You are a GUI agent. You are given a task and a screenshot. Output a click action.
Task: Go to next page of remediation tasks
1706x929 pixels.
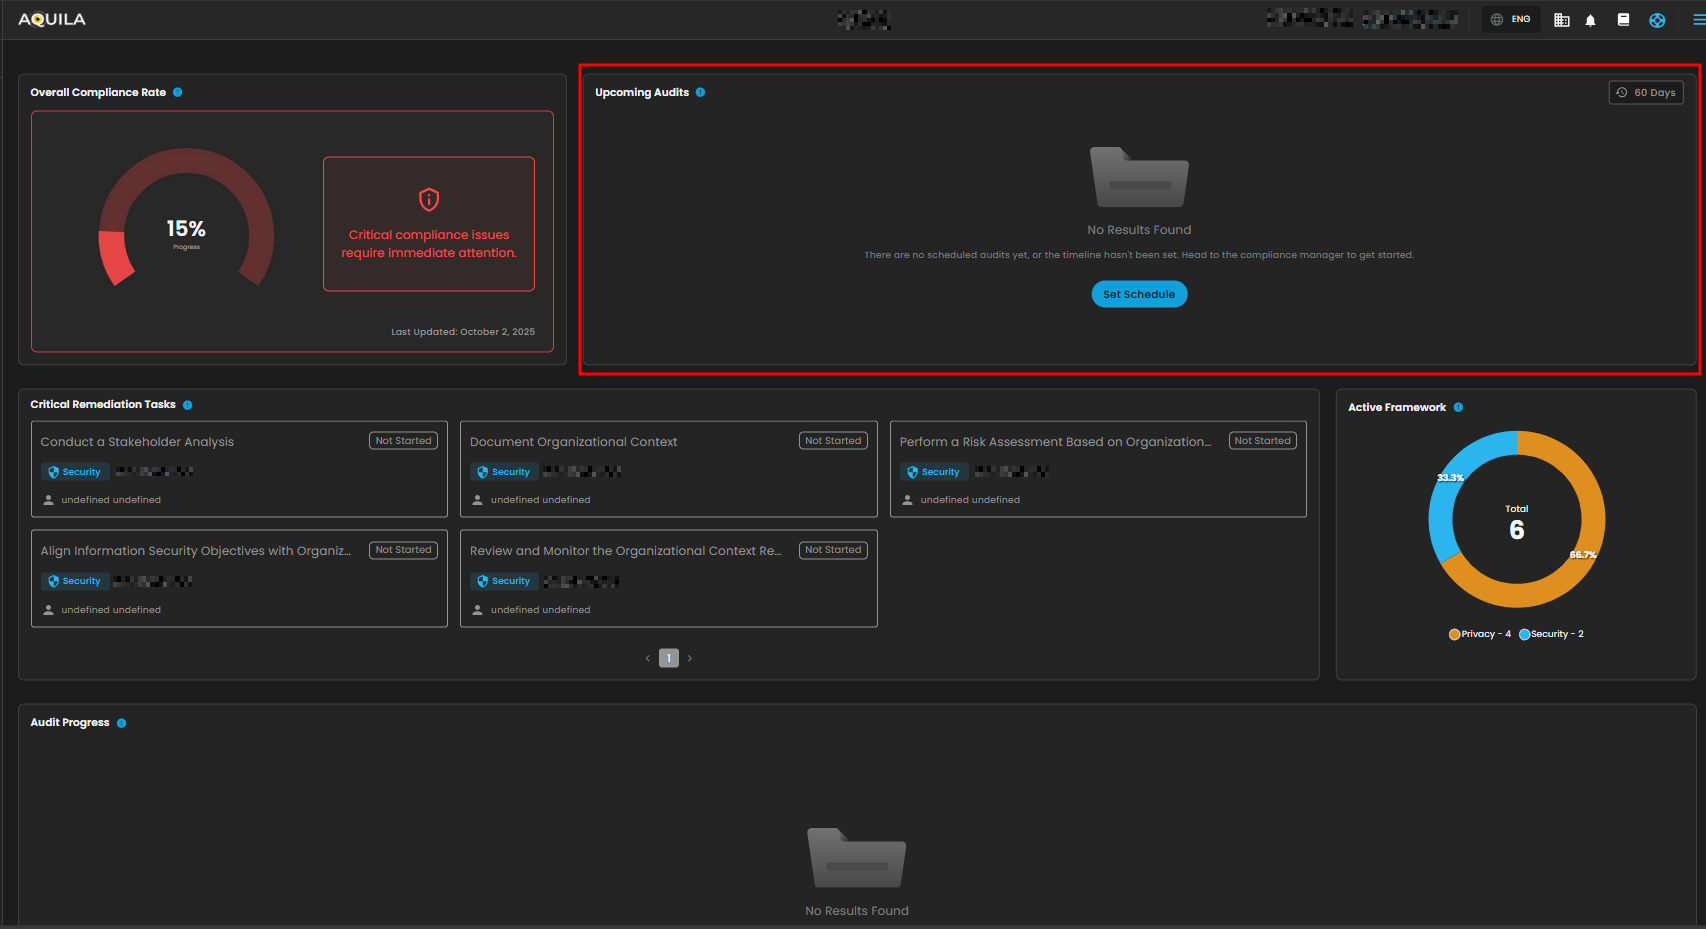click(690, 658)
